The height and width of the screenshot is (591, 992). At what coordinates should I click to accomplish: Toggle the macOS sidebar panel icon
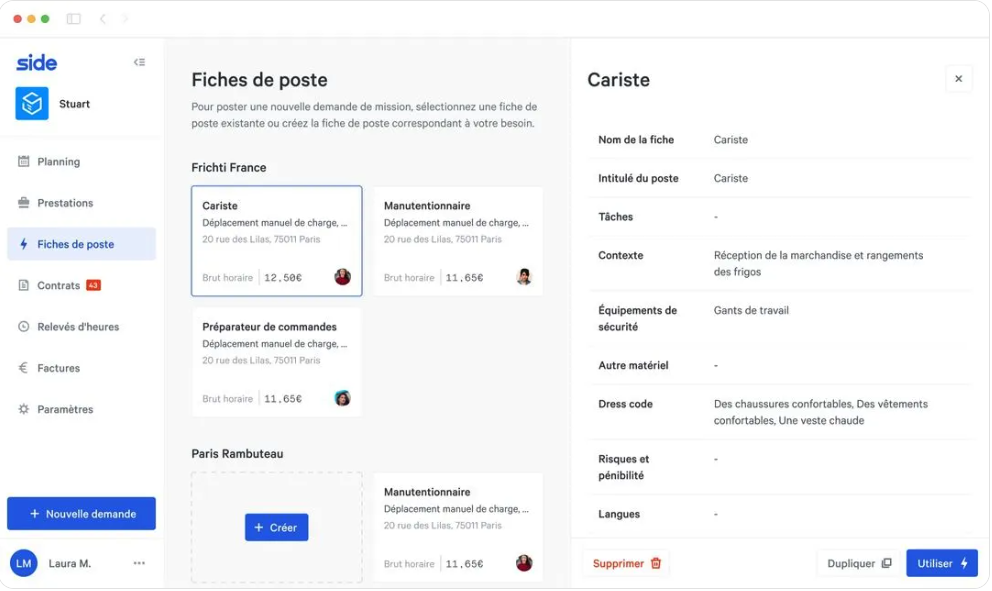coord(73,19)
